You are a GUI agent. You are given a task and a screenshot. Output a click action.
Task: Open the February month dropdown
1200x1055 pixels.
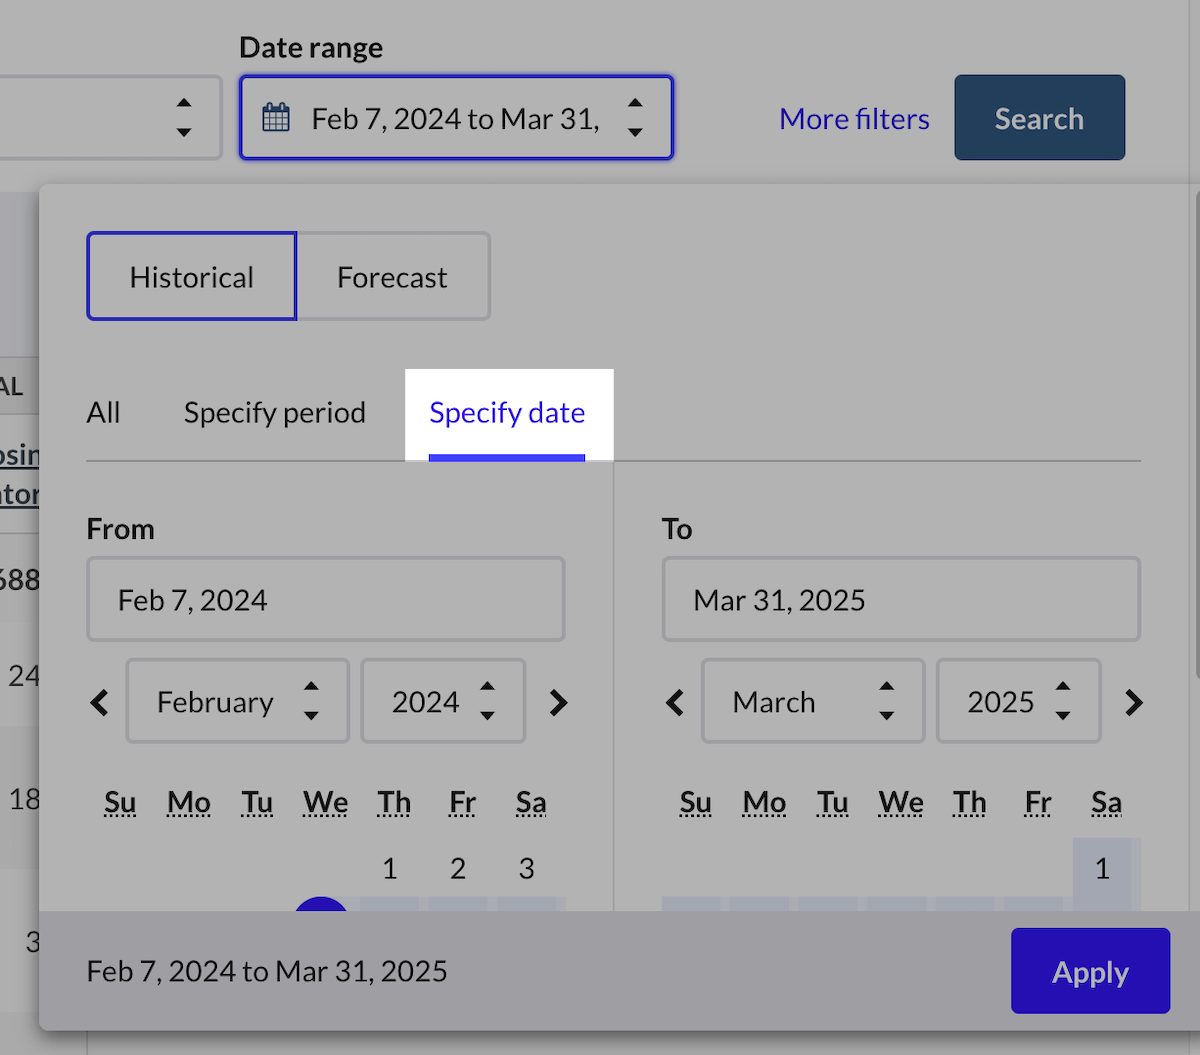tap(237, 701)
